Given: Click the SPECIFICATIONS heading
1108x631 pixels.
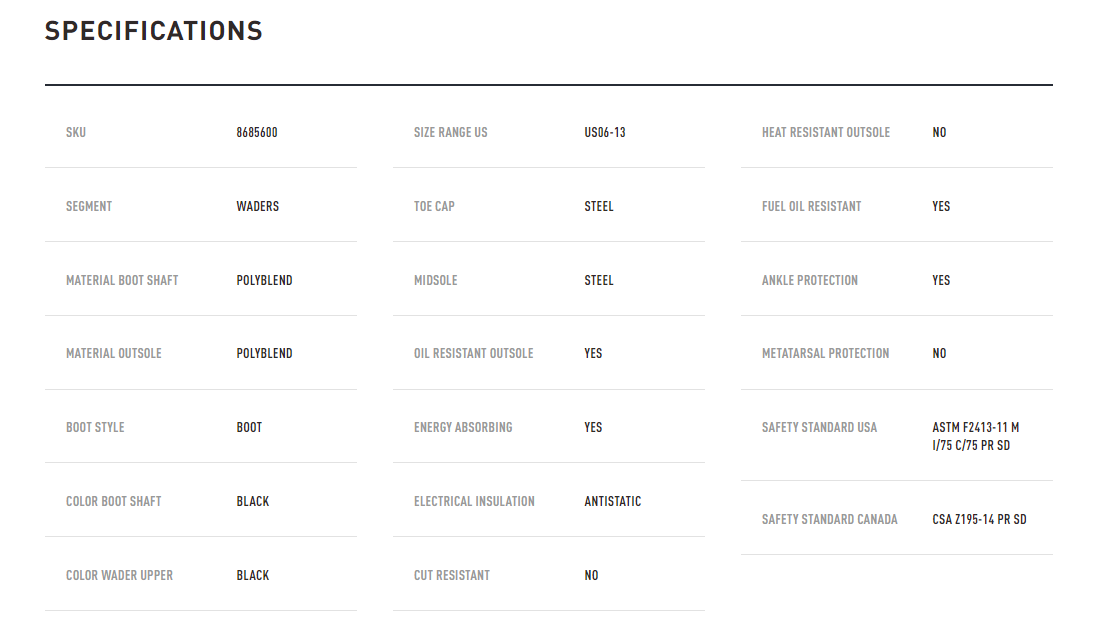Looking at the screenshot, I should point(154,31).
